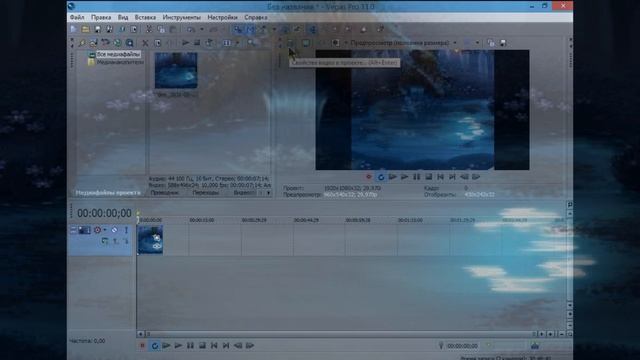The width and height of the screenshot is (640, 360).
Task: Open the docked tabs list arrow
Action: (x=269, y=193)
